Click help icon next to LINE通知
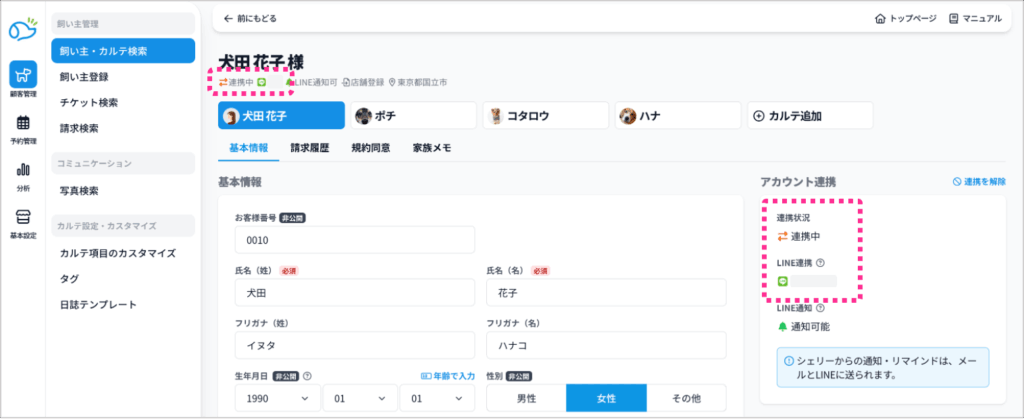Screen dimensions: 1024x419 [x=821, y=308]
